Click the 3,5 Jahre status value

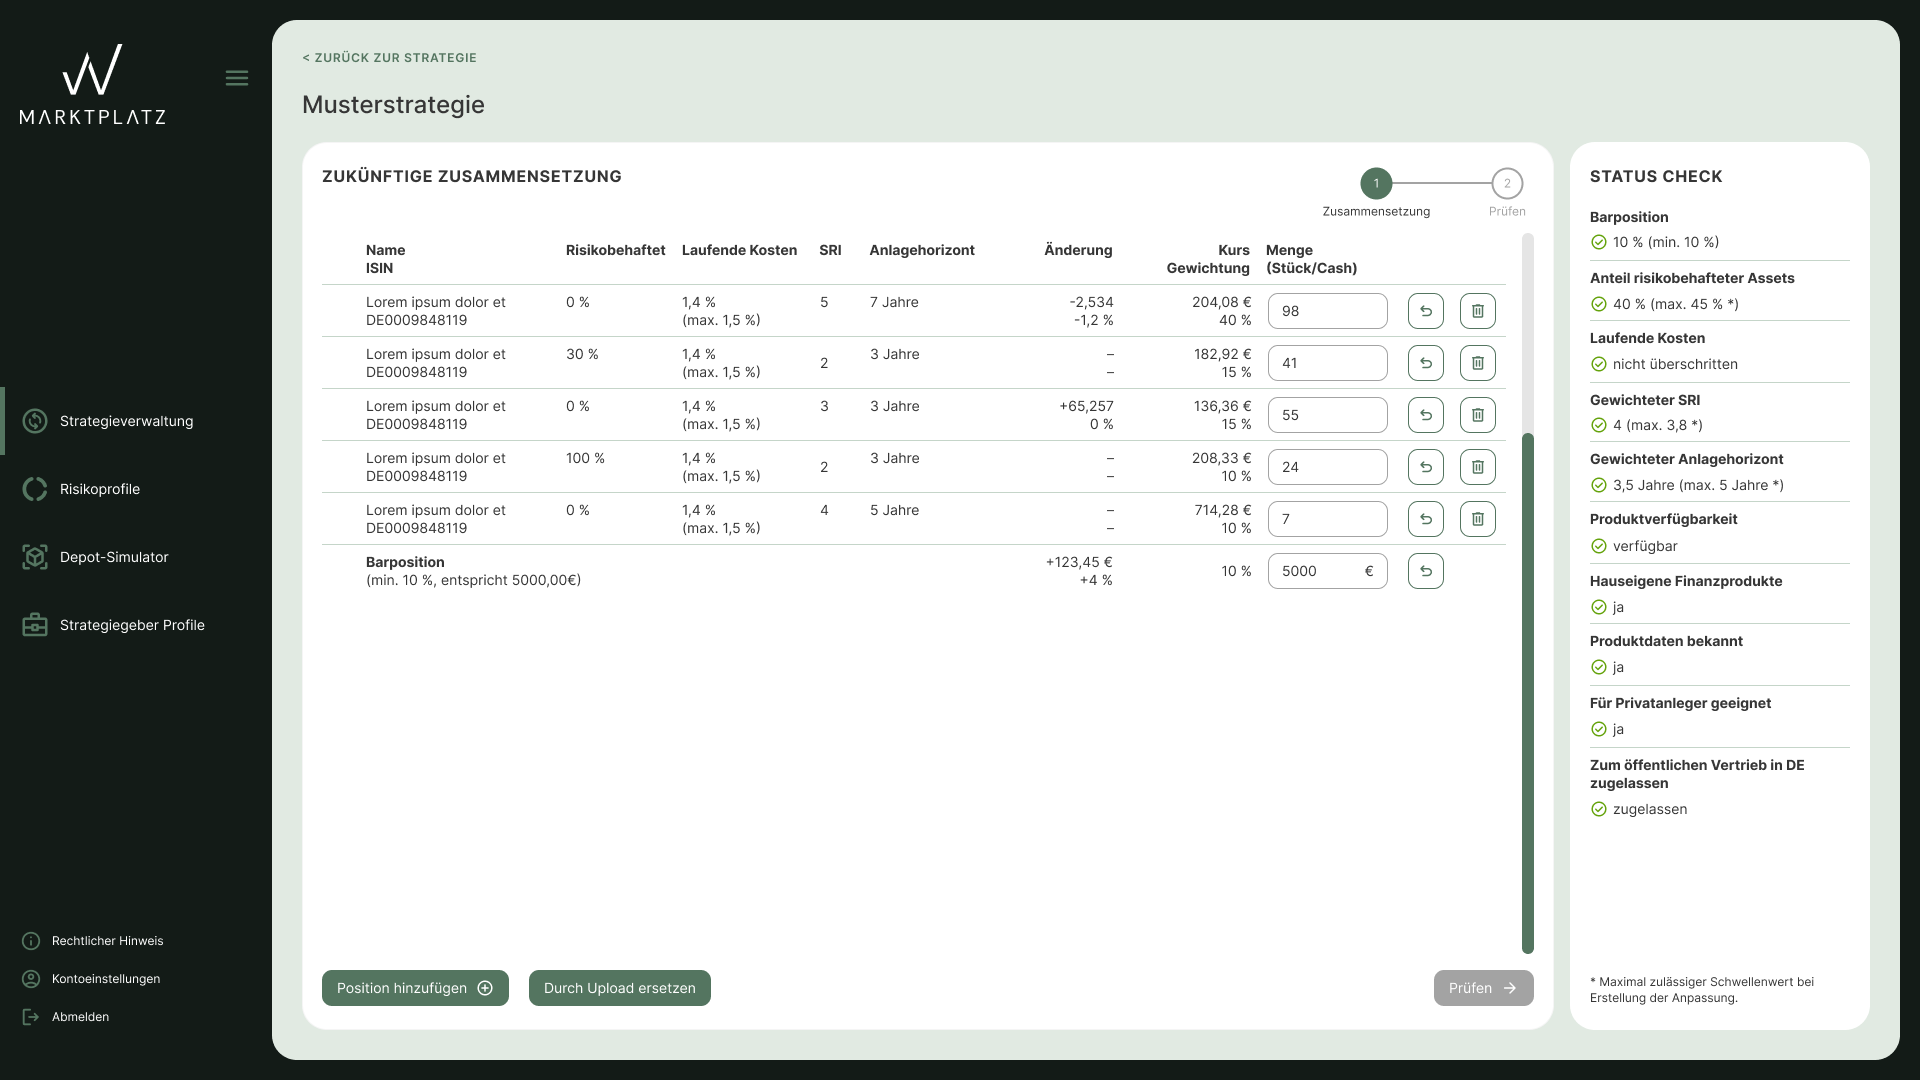[1698, 485]
